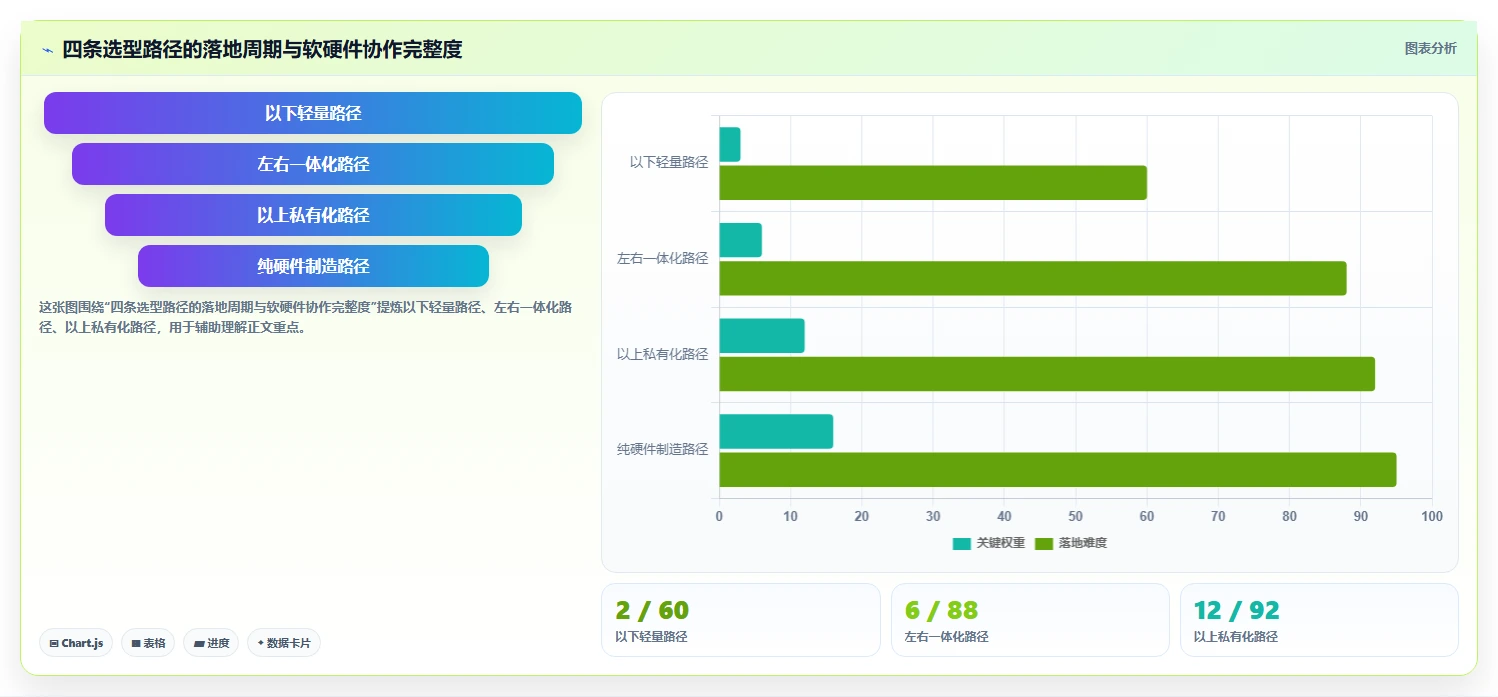This screenshot has height=697, width=1498.
Task: Click the teal 关键权重 legend color box
Action: coord(962,543)
